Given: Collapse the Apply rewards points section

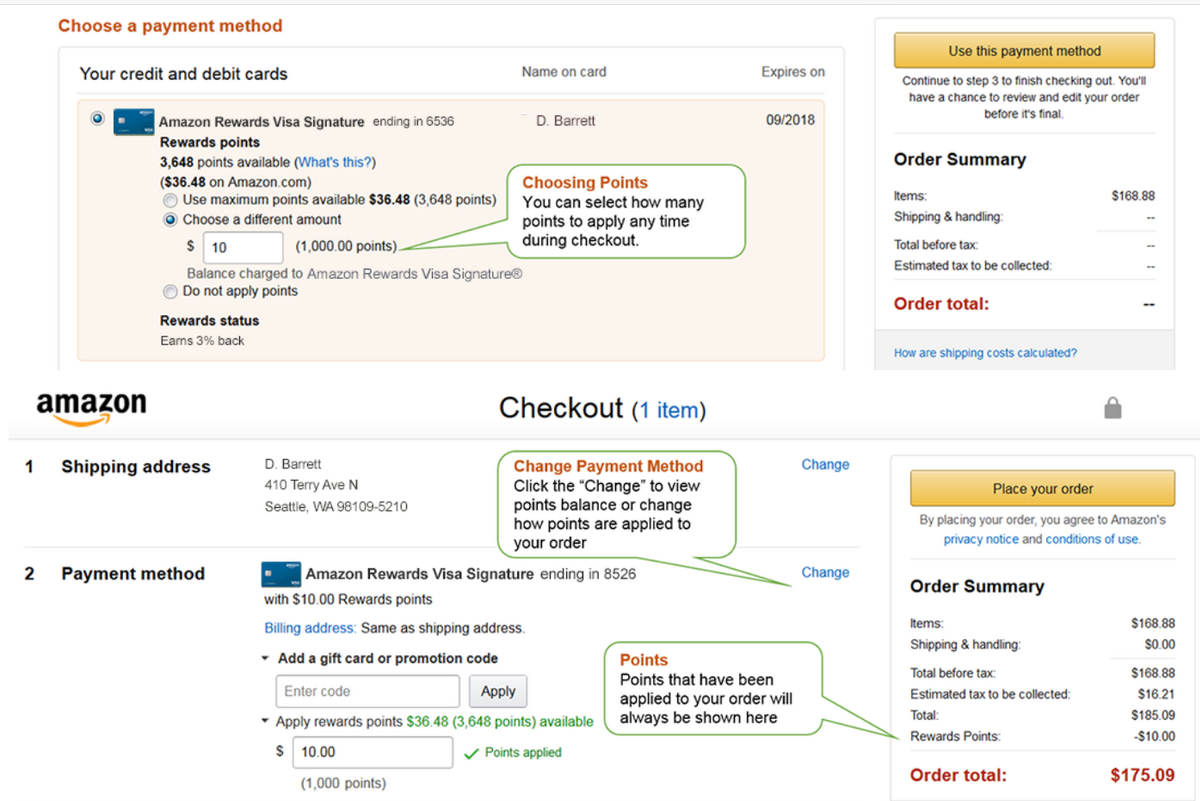Looking at the screenshot, I should click(x=265, y=722).
